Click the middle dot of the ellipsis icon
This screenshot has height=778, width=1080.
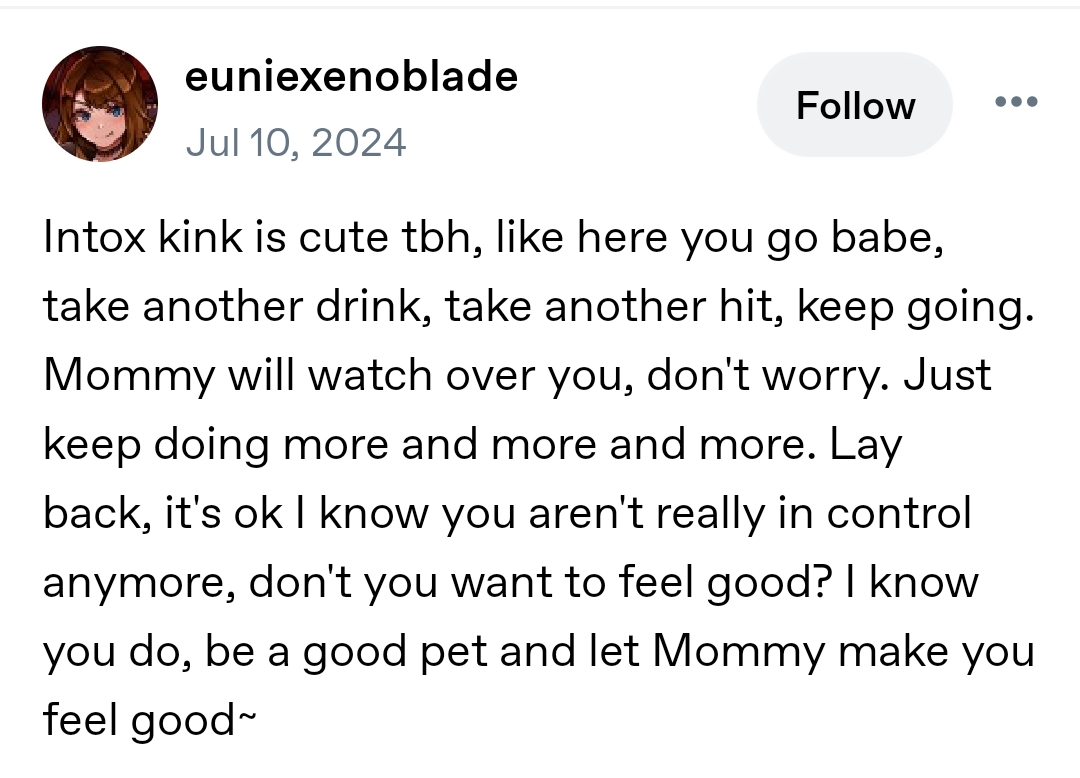point(1016,102)
